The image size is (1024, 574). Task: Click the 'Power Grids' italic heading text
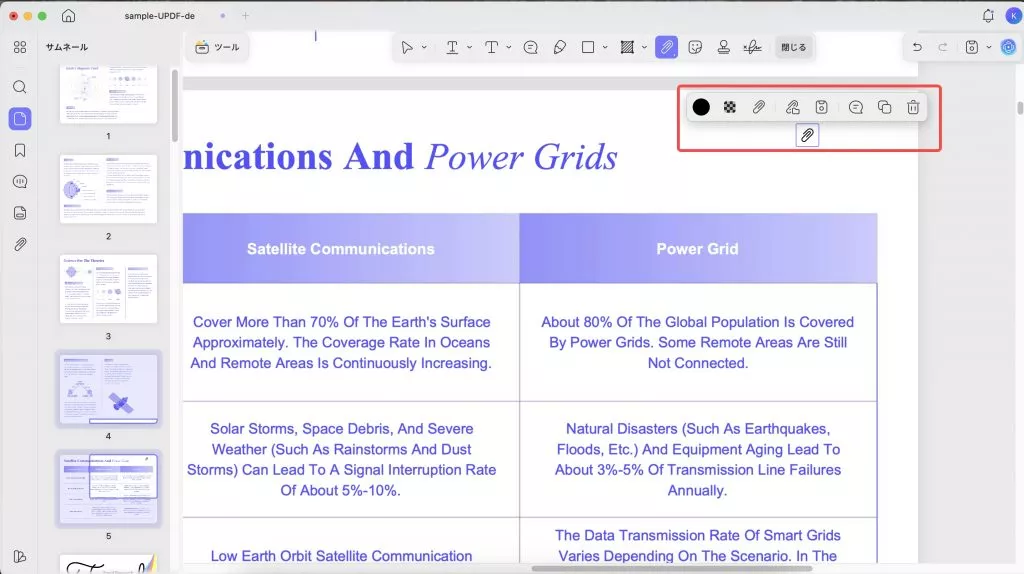click(521, 157)
